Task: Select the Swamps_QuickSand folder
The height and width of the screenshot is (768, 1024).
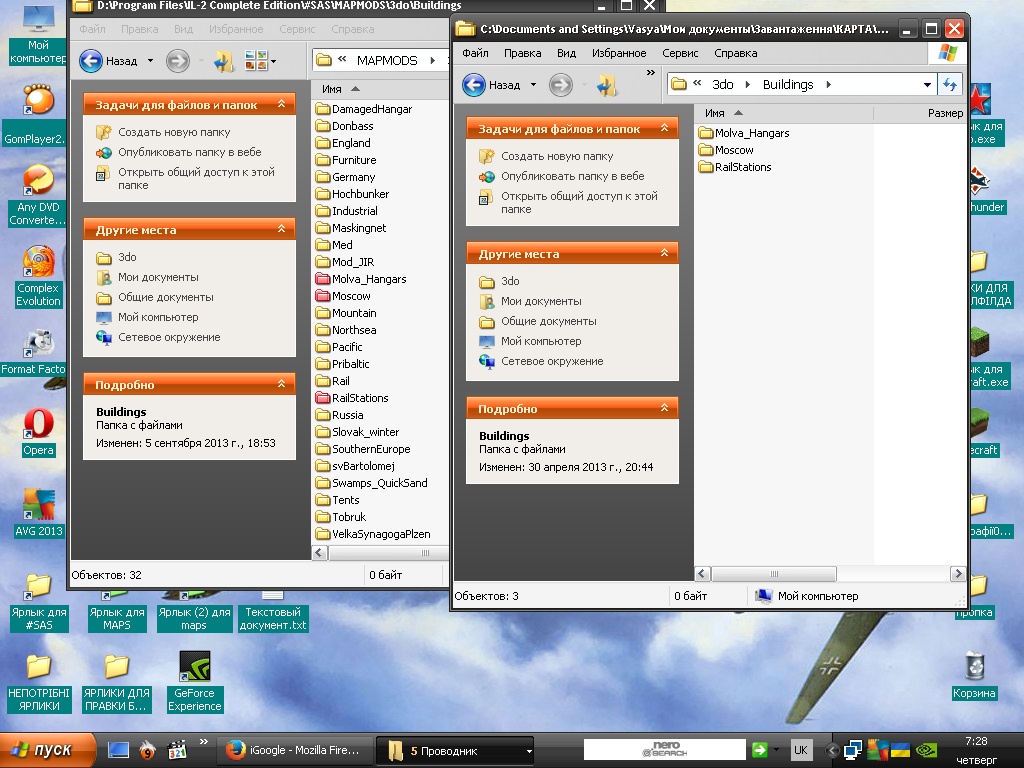Action: [x=378, y=483]
